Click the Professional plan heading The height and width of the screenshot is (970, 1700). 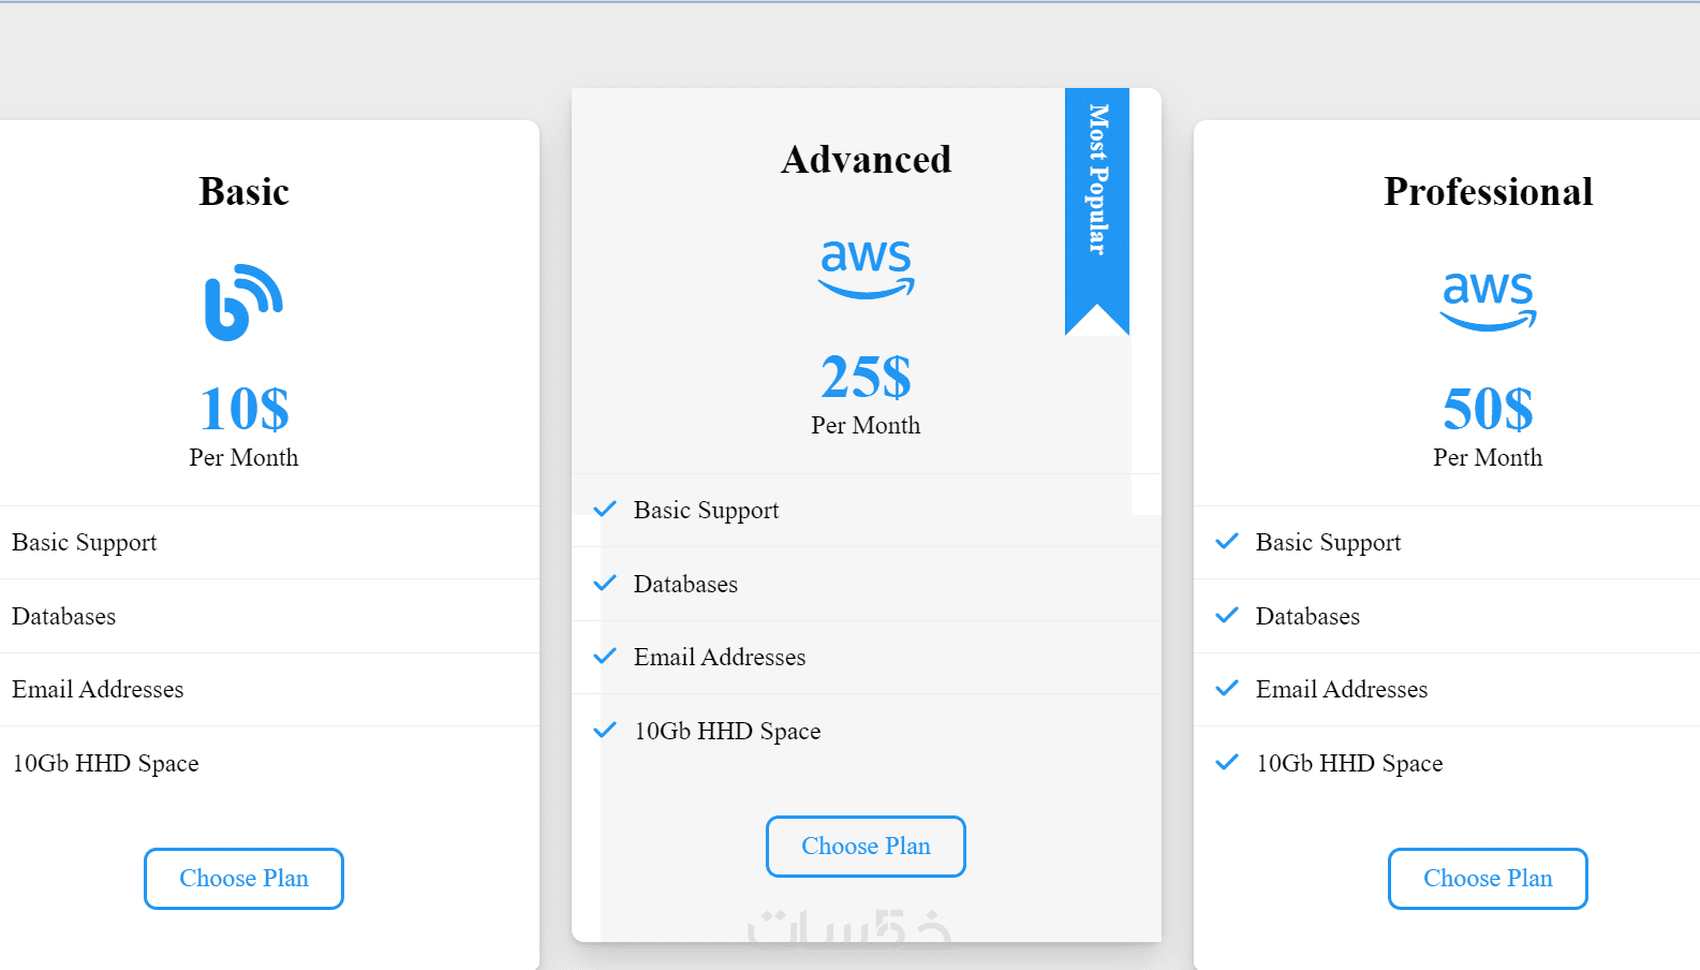pyautogui.click(x=1488, y=191)
